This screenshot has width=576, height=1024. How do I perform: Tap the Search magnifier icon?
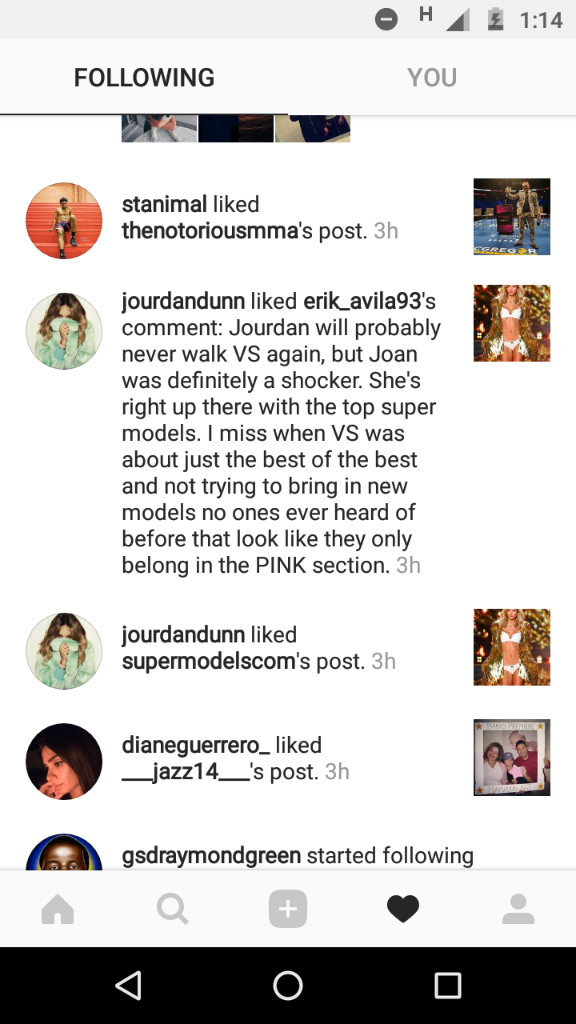(173, 908)
